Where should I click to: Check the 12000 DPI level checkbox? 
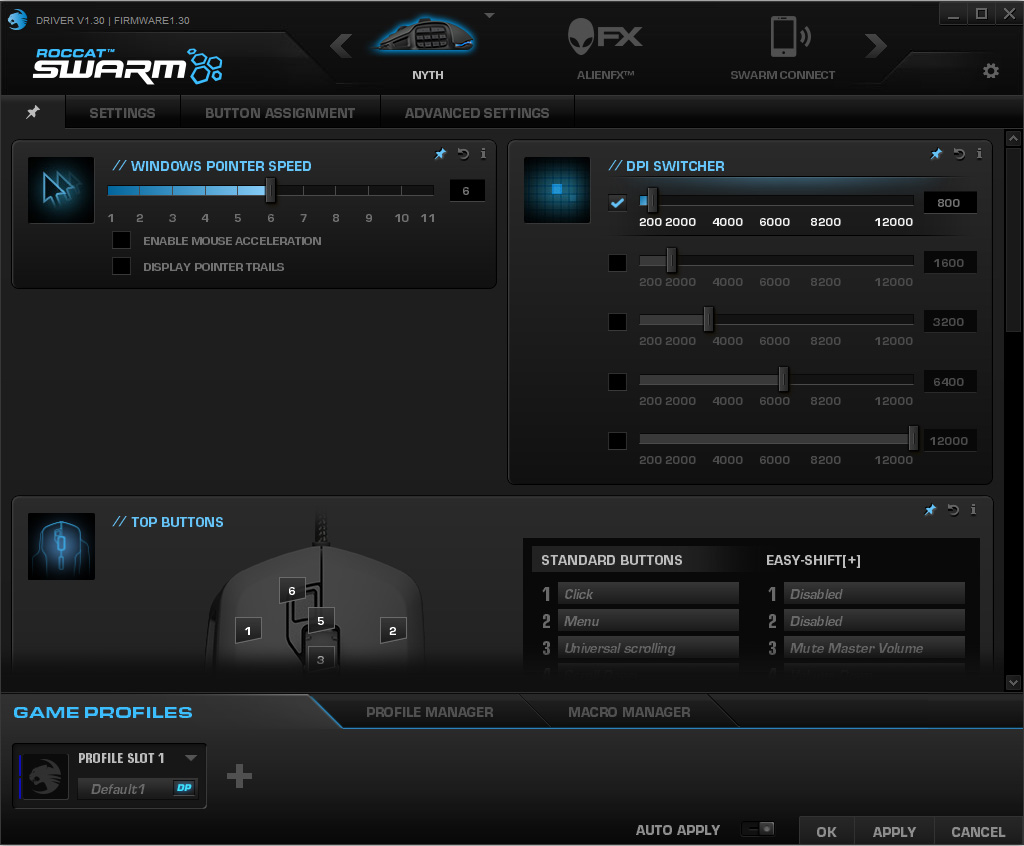point(617,440)
